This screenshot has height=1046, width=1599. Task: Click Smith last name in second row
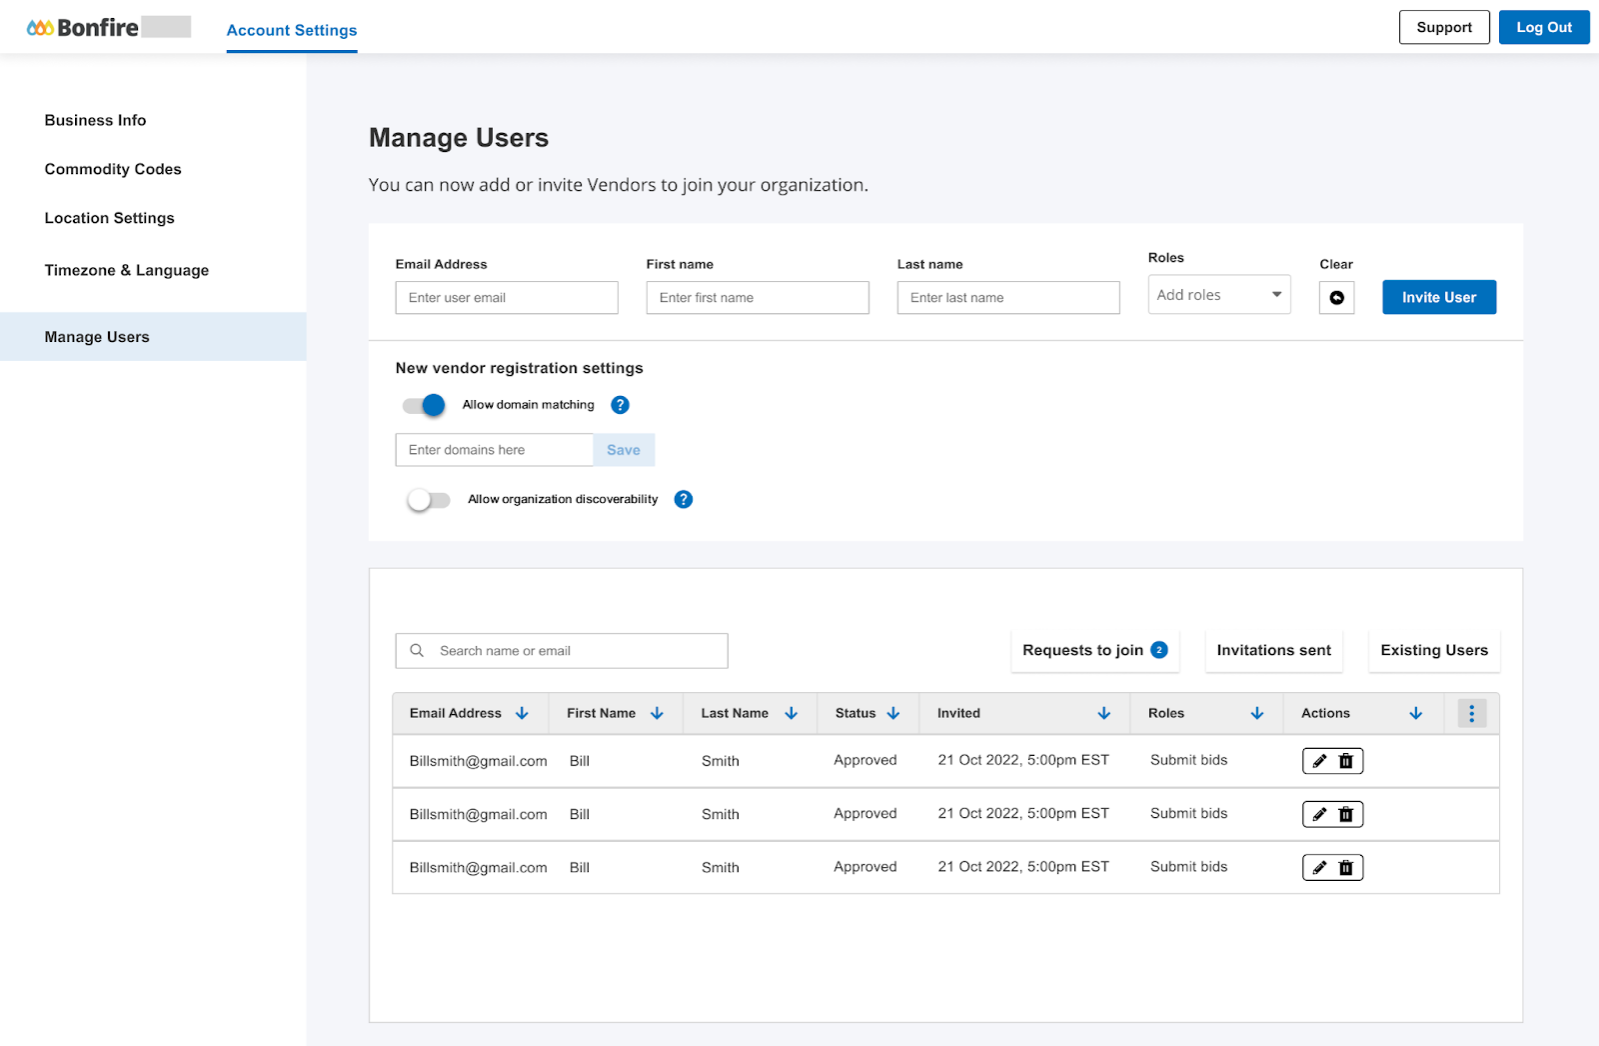click(720, 814)
